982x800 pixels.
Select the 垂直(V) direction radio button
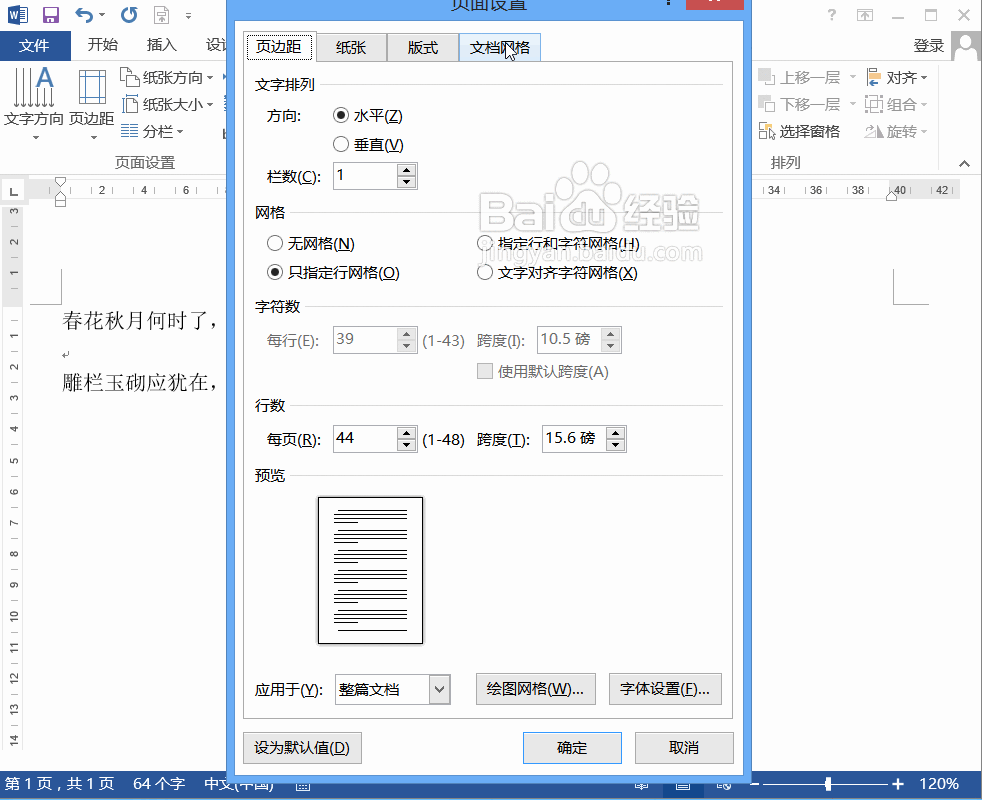coord(341,144)
